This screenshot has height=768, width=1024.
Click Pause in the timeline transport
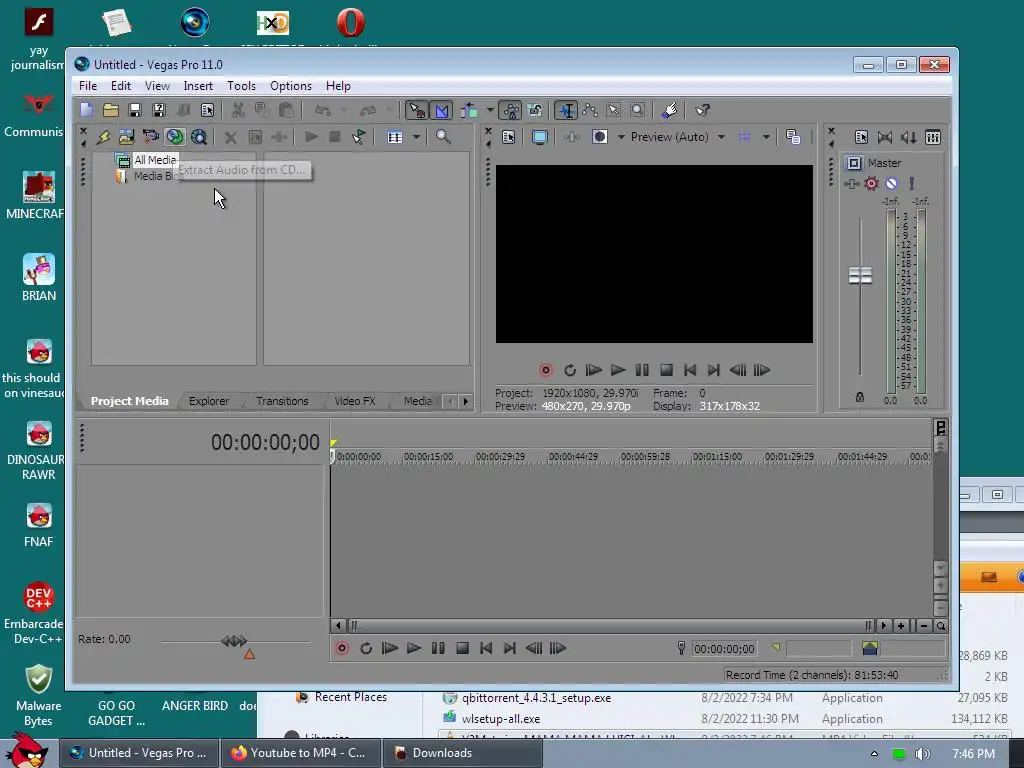[438, 648]
